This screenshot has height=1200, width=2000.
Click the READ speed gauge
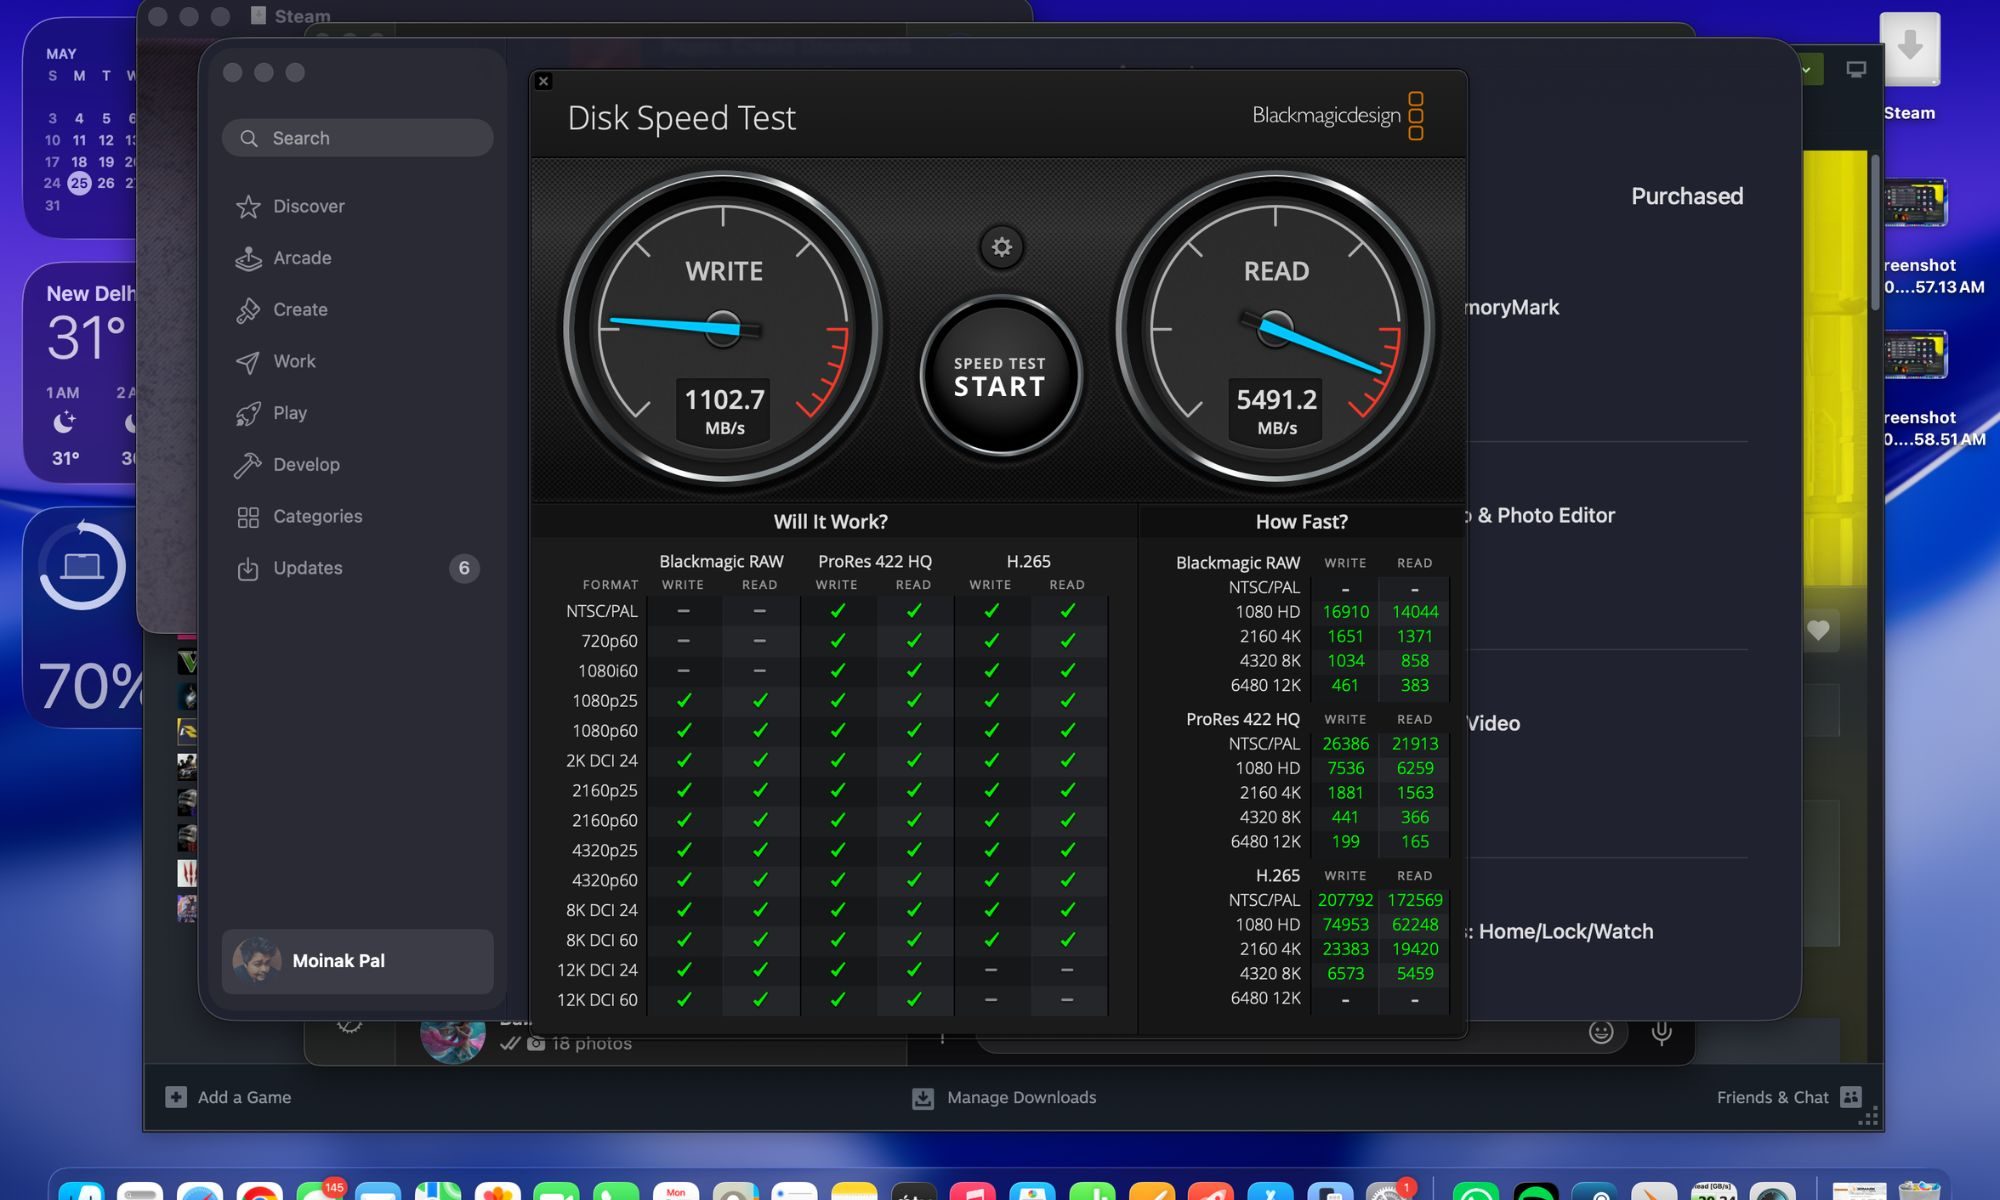1275,328
